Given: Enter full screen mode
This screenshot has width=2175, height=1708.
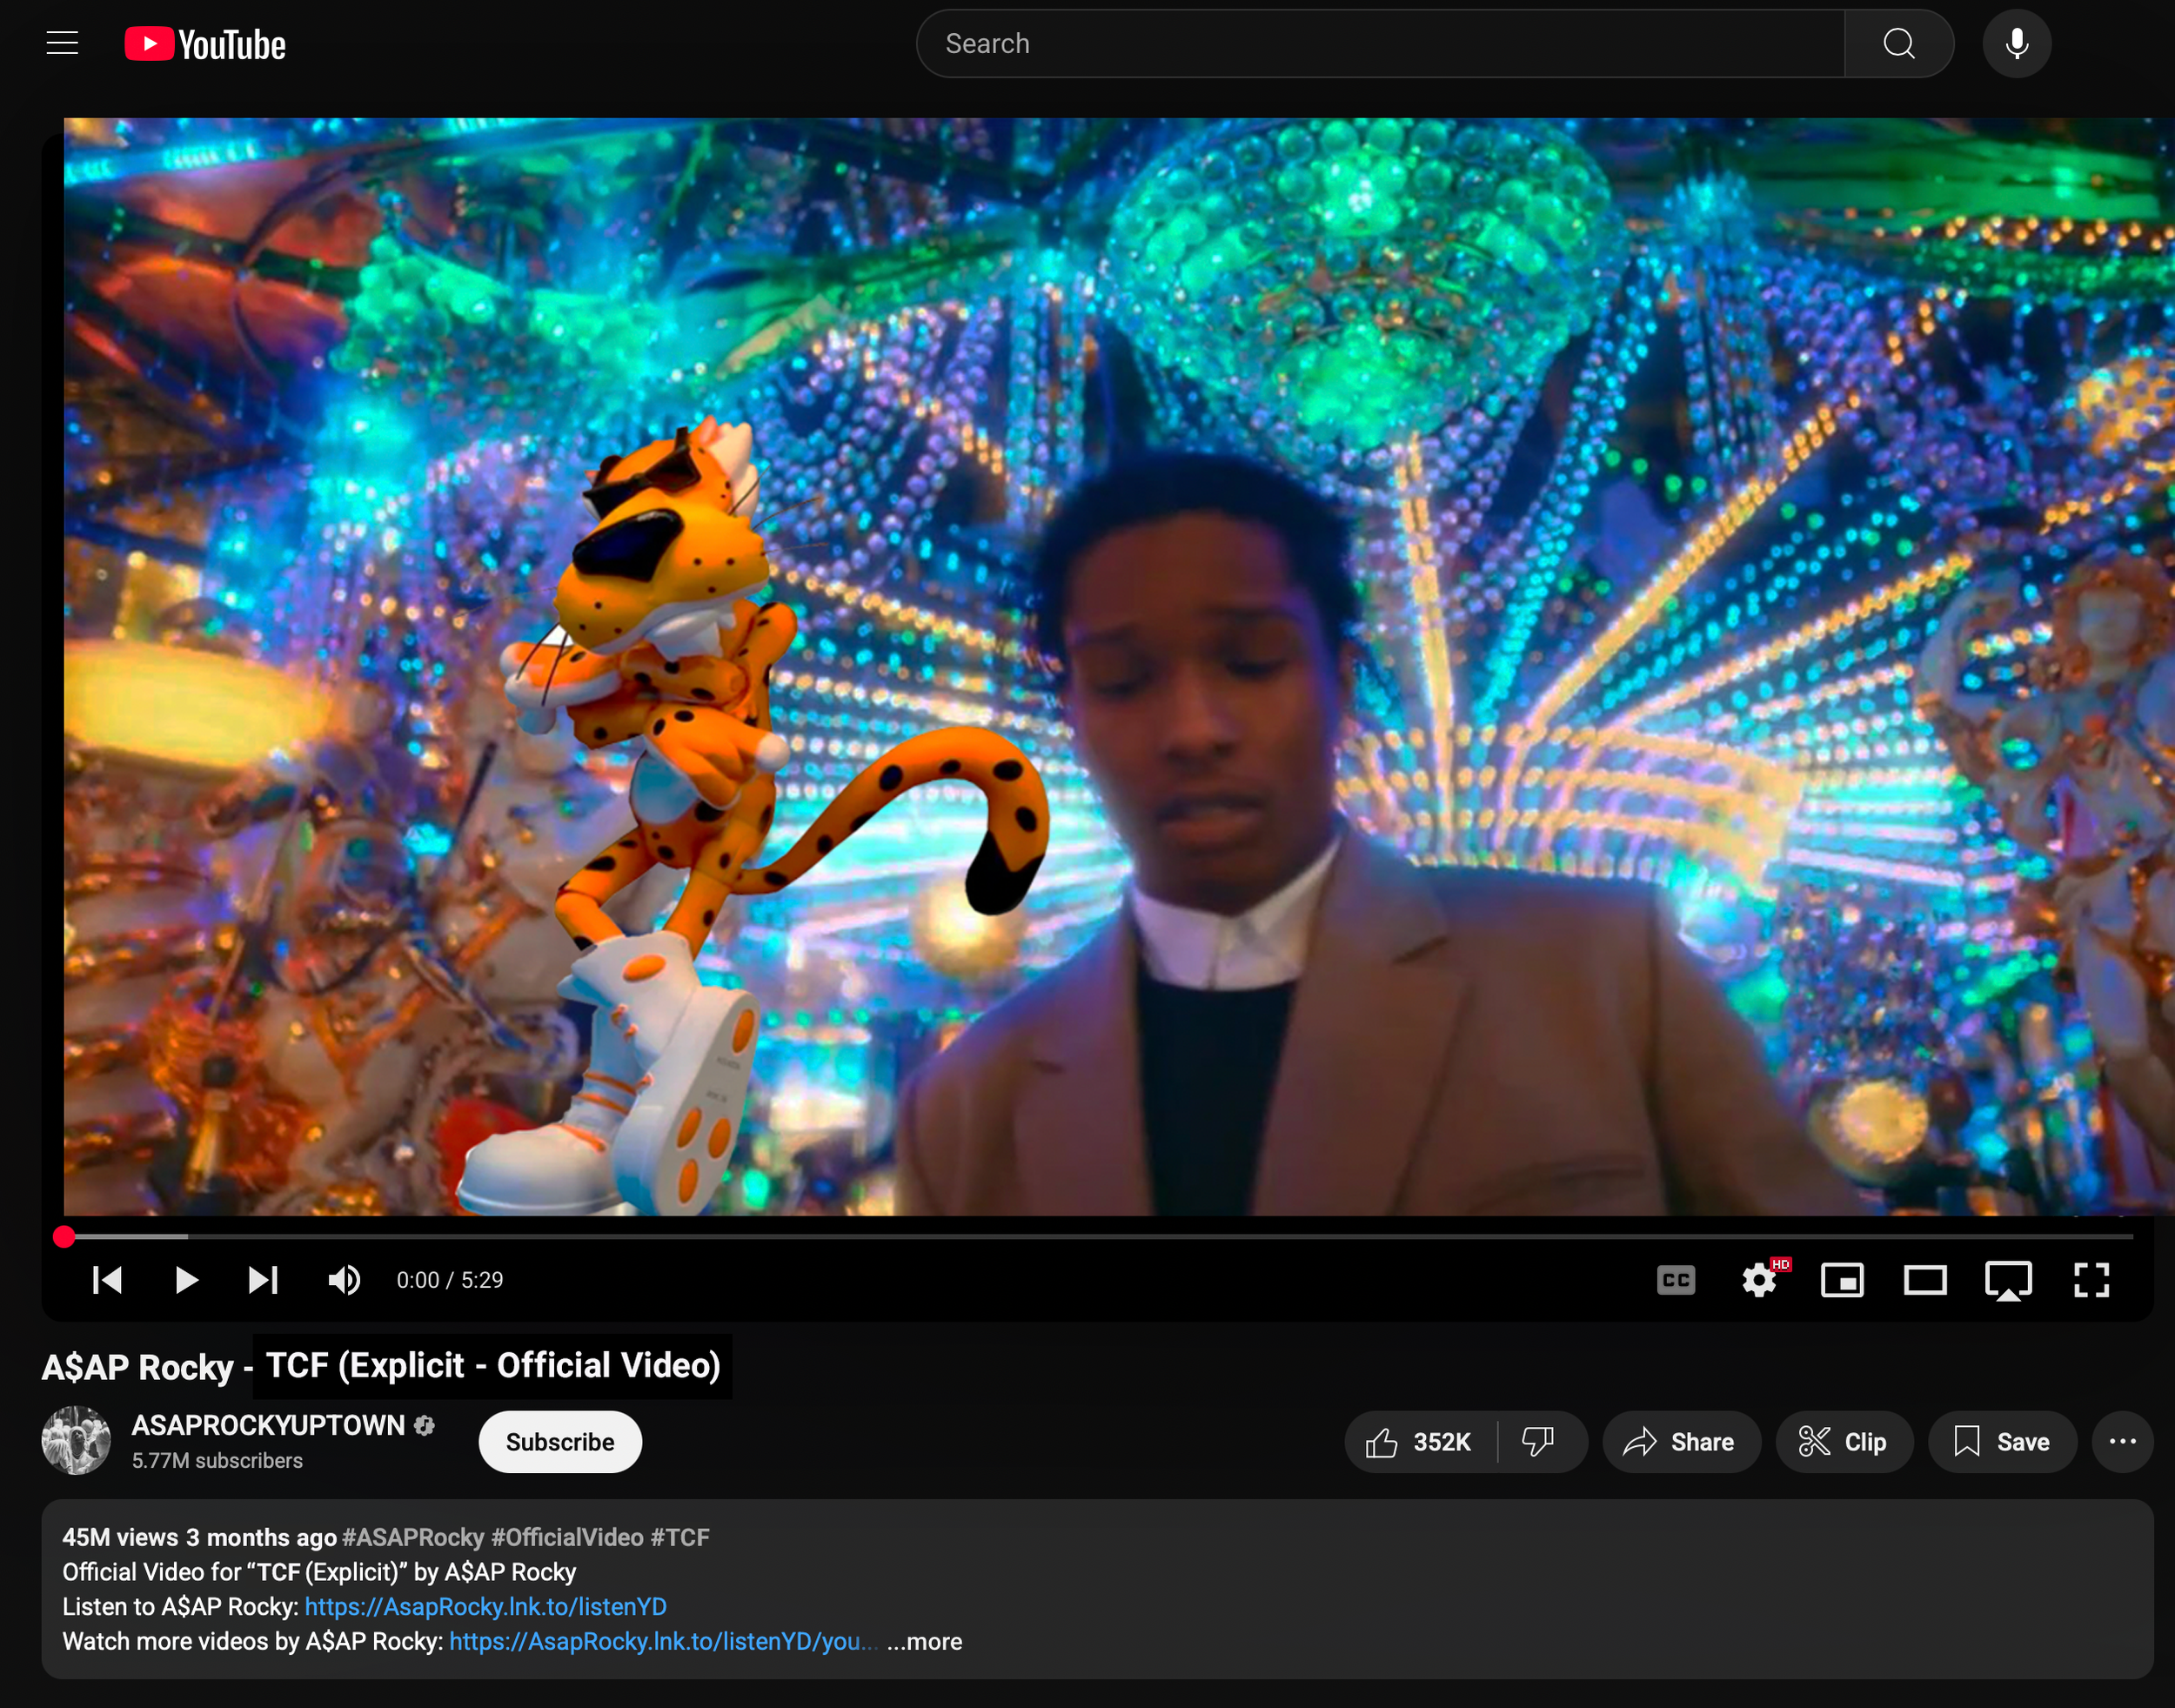Looking at the screenshot, I should coord(2091,1280).
